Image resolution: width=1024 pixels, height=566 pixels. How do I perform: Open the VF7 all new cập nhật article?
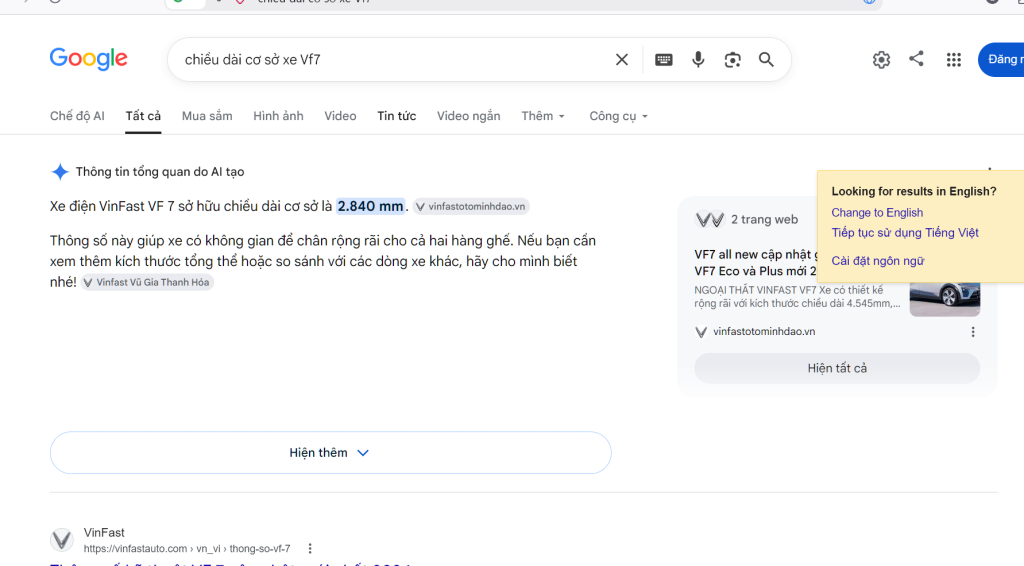pyautogui.click(x=755, y=262)
